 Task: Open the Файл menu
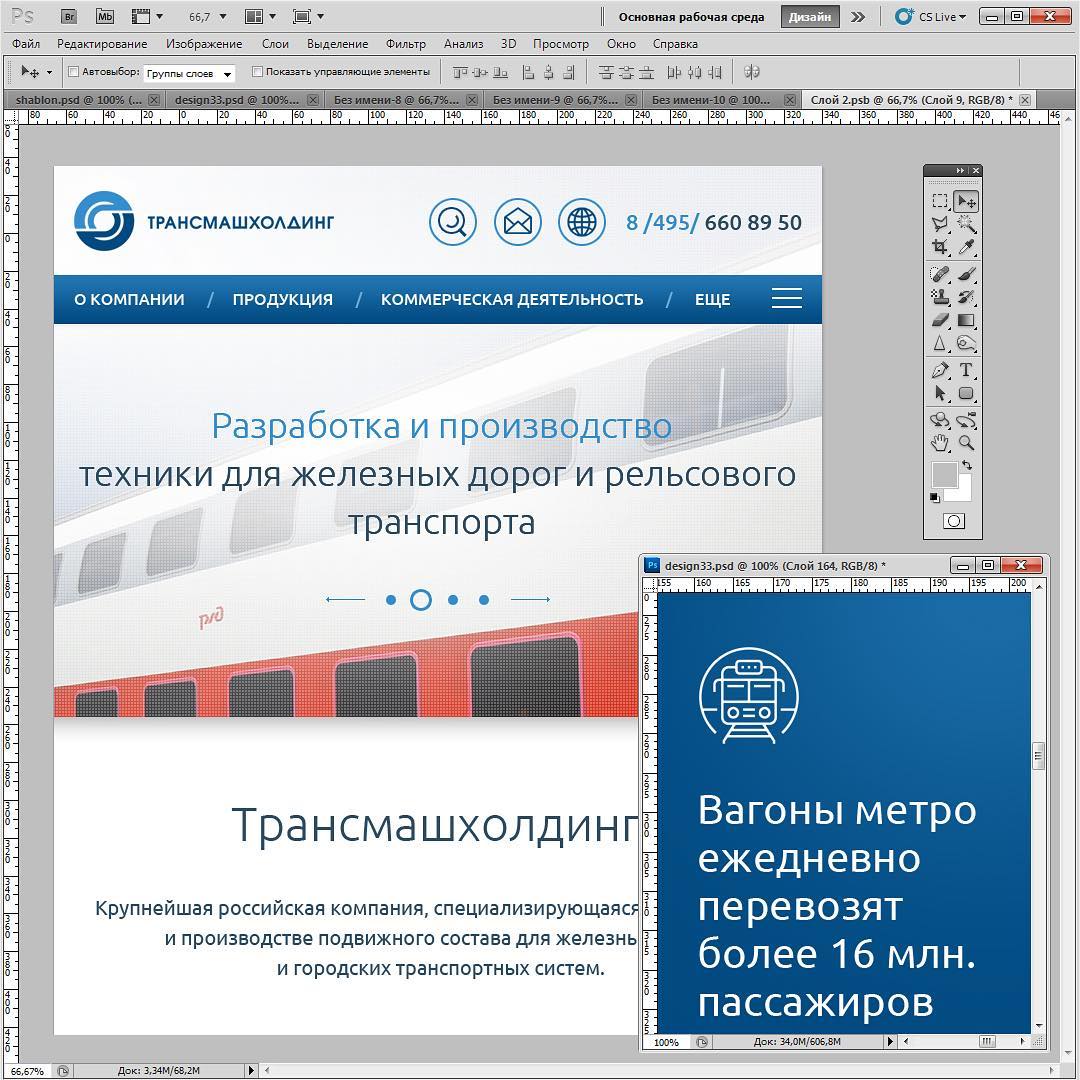26,43
